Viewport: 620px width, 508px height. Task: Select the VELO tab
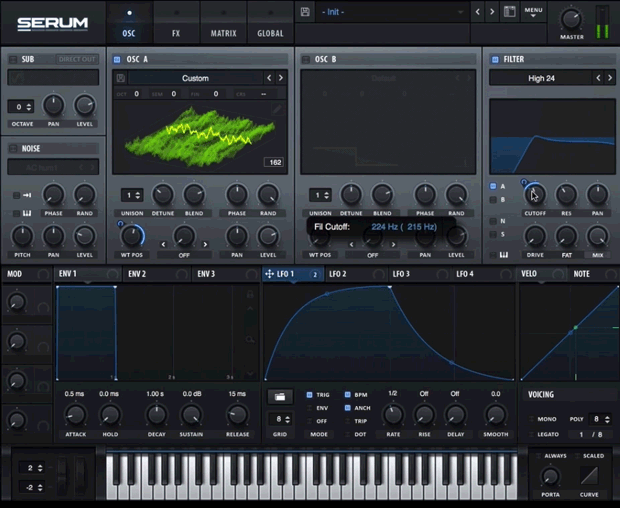tap(542, 274)
